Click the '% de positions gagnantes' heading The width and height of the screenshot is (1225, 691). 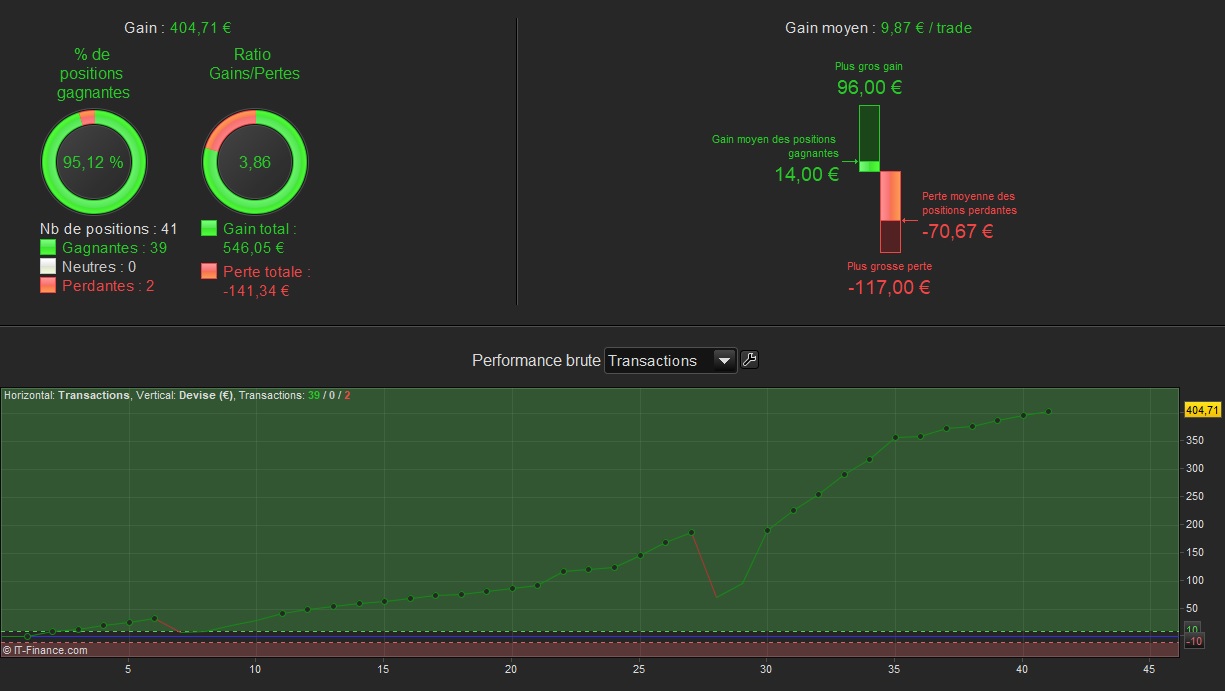[94, 73]
